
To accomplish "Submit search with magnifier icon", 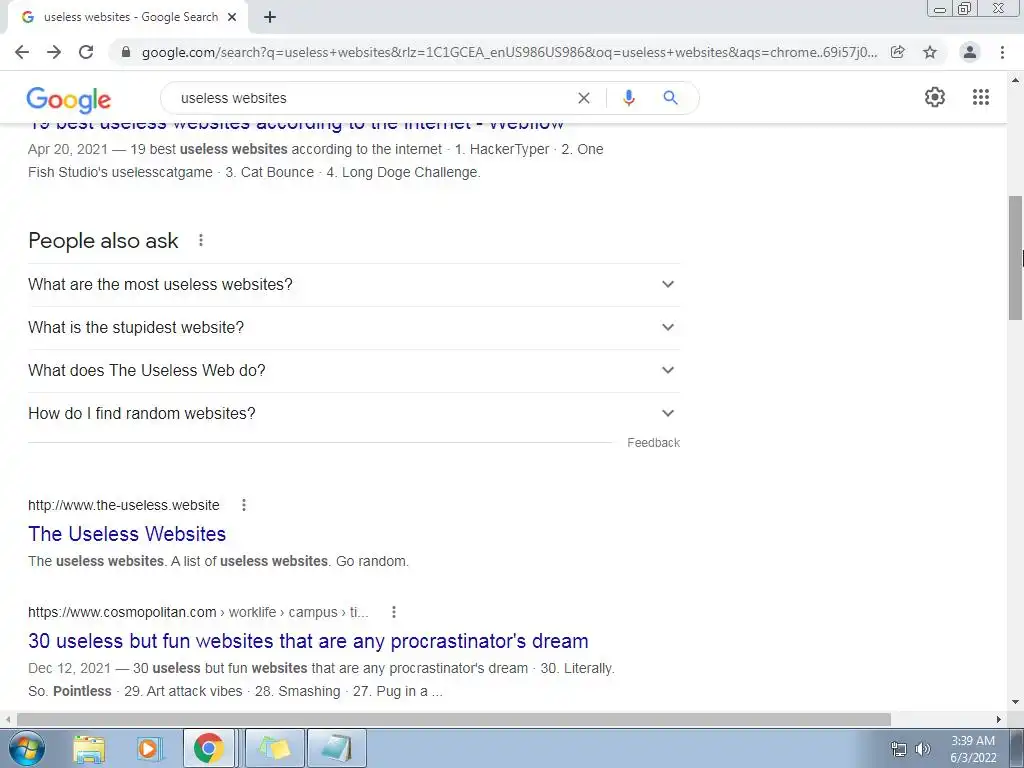I will tap(670, 98).
